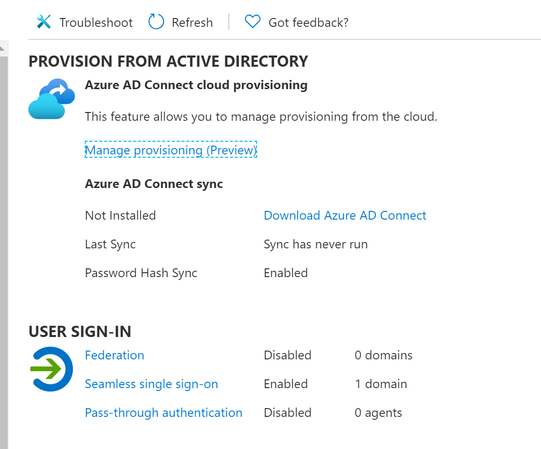Screen dimensions: 541x449
Task: Select Got feedback? in the toolbar
Action: (x=297, y=22)
